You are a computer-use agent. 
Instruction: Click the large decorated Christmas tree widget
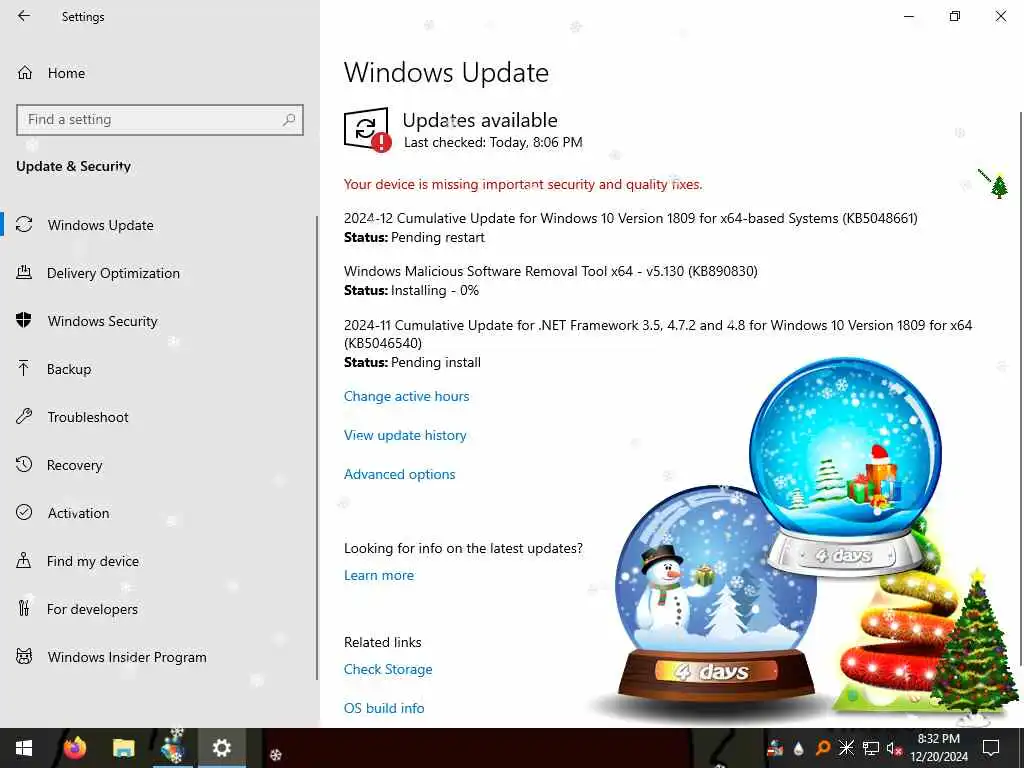point(973,643)
